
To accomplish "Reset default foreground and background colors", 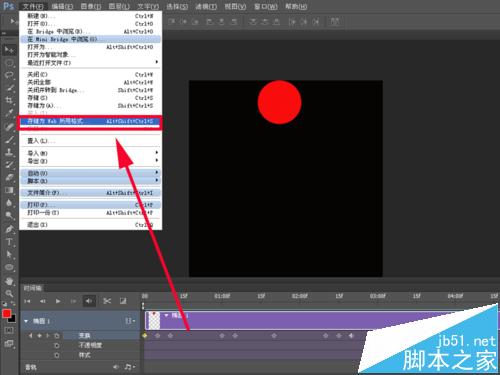I will pos(4,304).
